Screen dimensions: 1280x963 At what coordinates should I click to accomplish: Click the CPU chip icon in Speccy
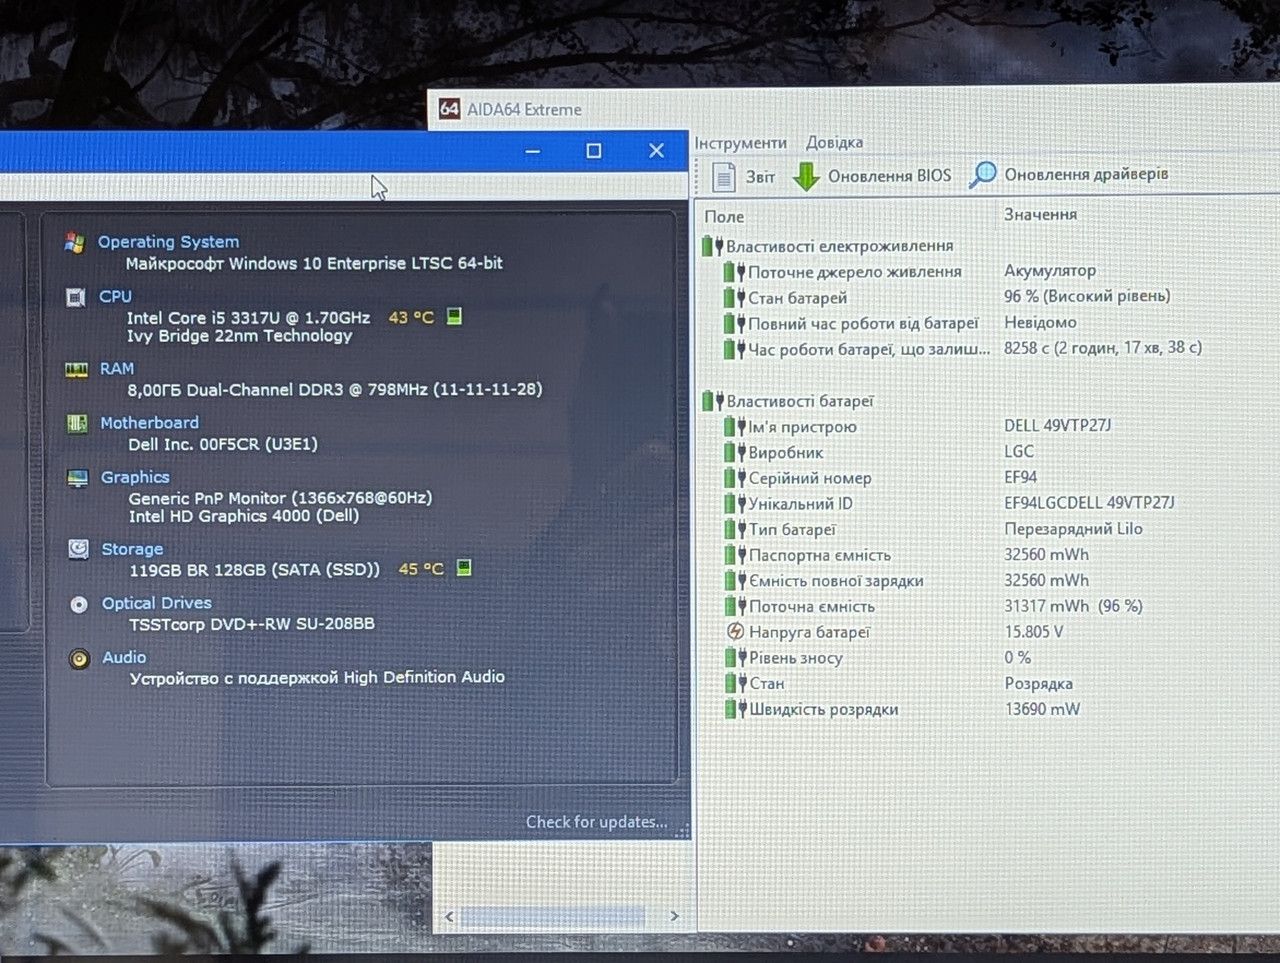click(x=75, y=297)
